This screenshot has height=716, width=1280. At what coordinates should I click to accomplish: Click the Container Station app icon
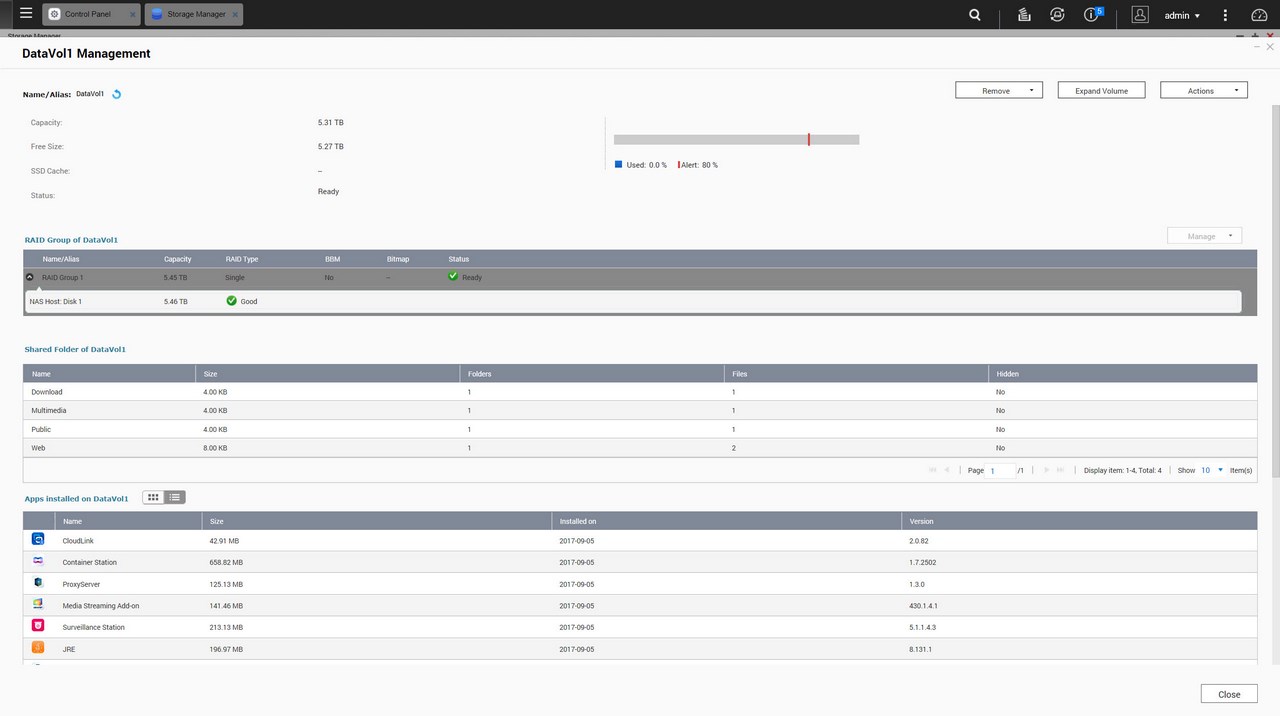click(x=38, y=561)
